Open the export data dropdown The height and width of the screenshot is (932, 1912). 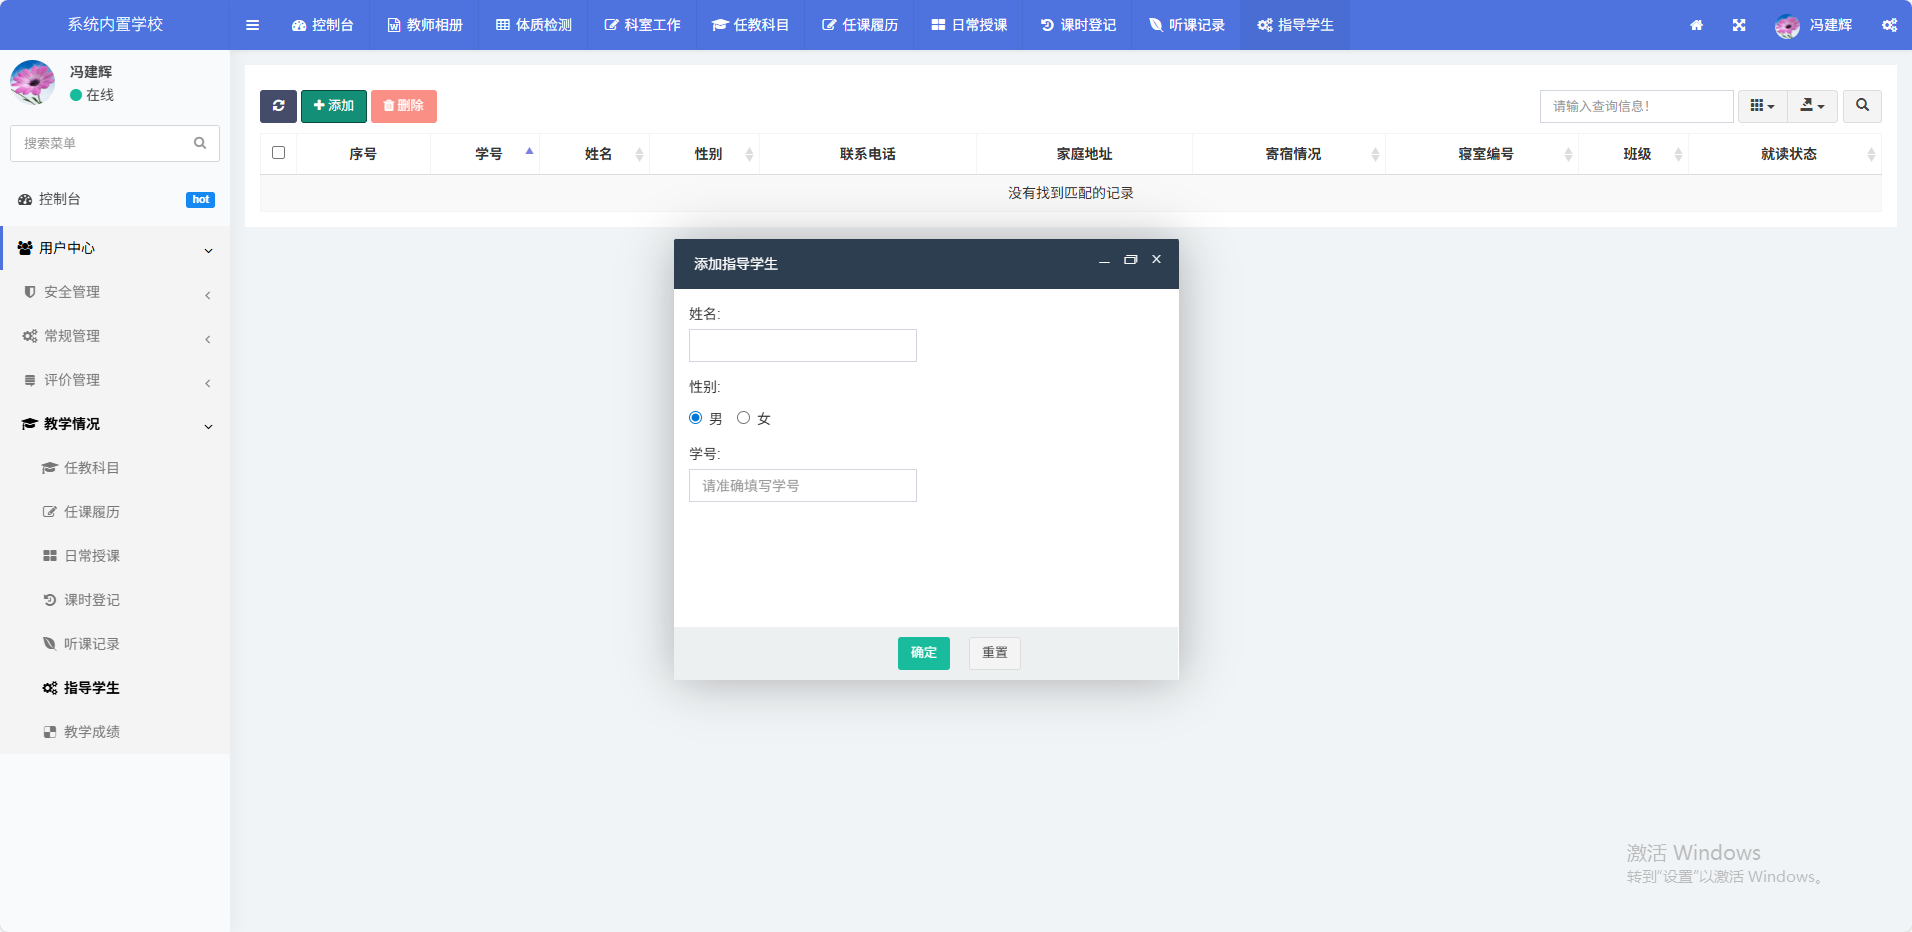[1812, 106]
